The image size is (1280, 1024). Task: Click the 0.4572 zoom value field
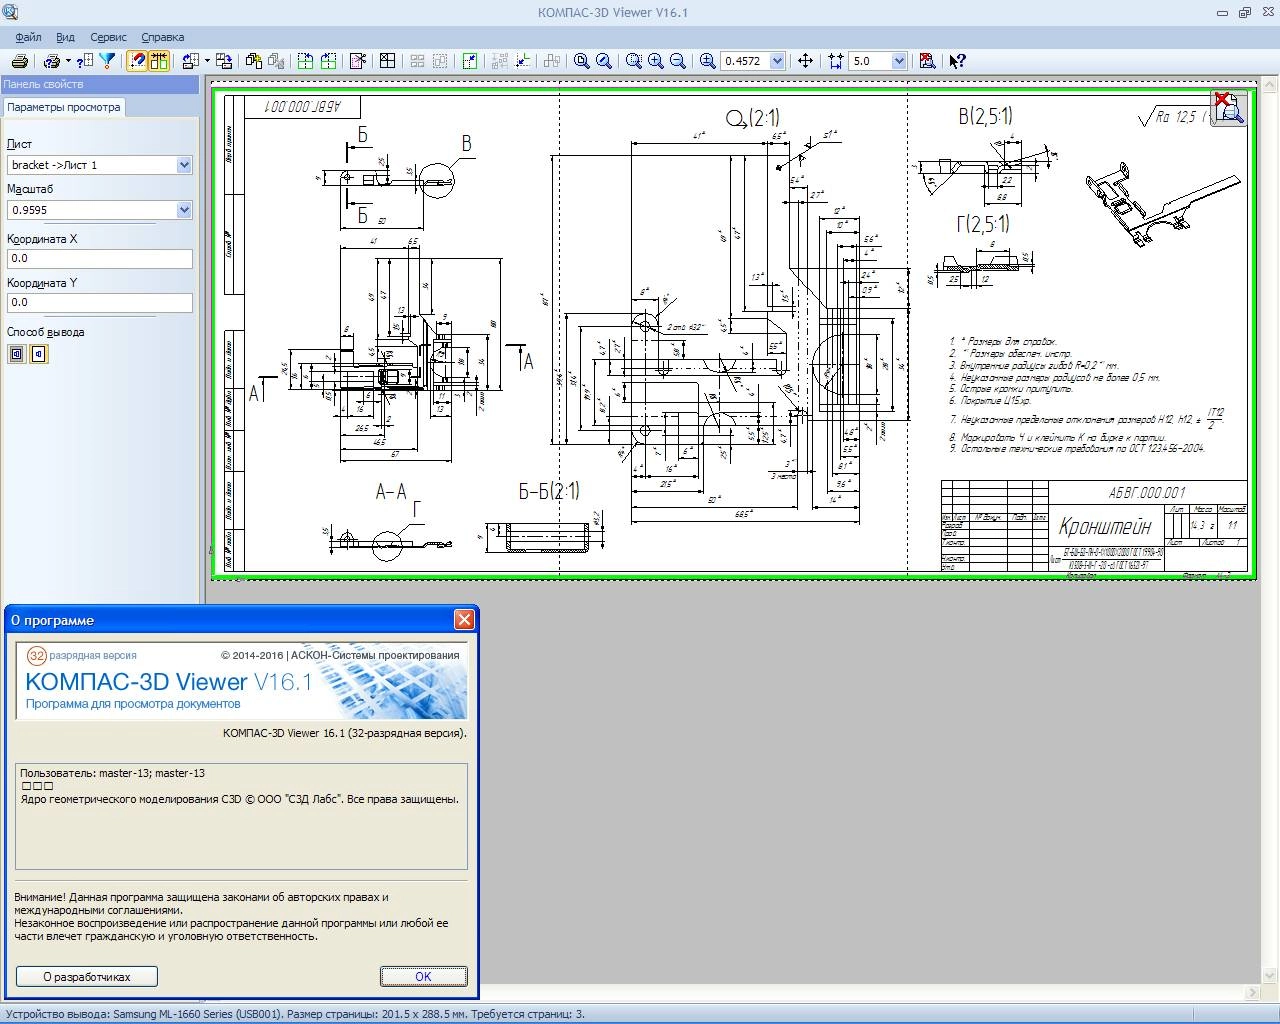click(745, 61)
